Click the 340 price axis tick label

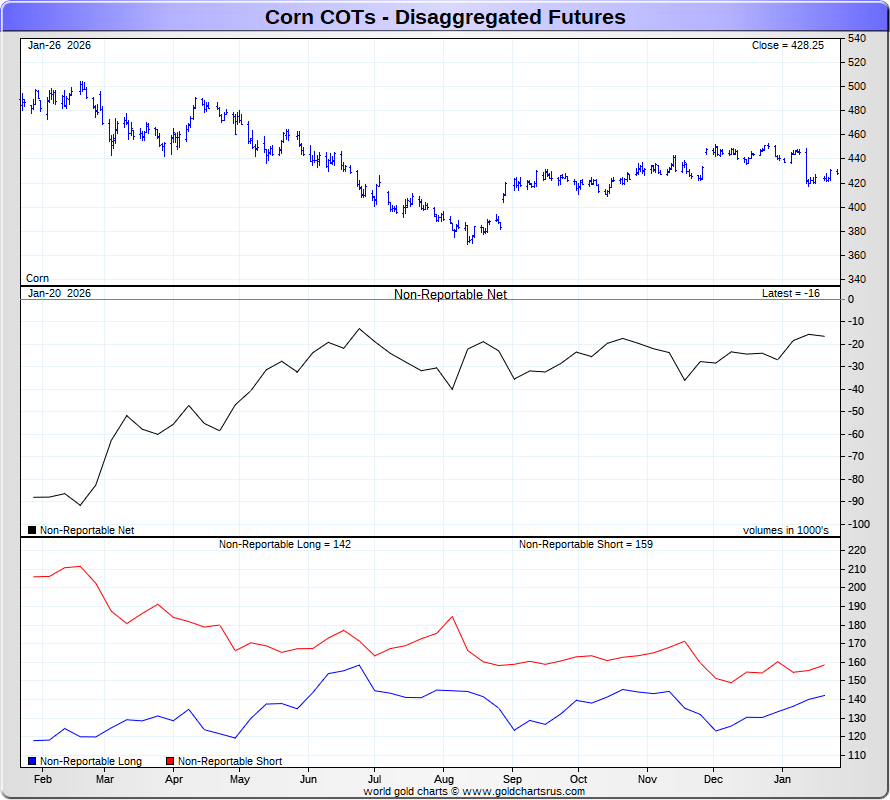click(x=857, y=279)
